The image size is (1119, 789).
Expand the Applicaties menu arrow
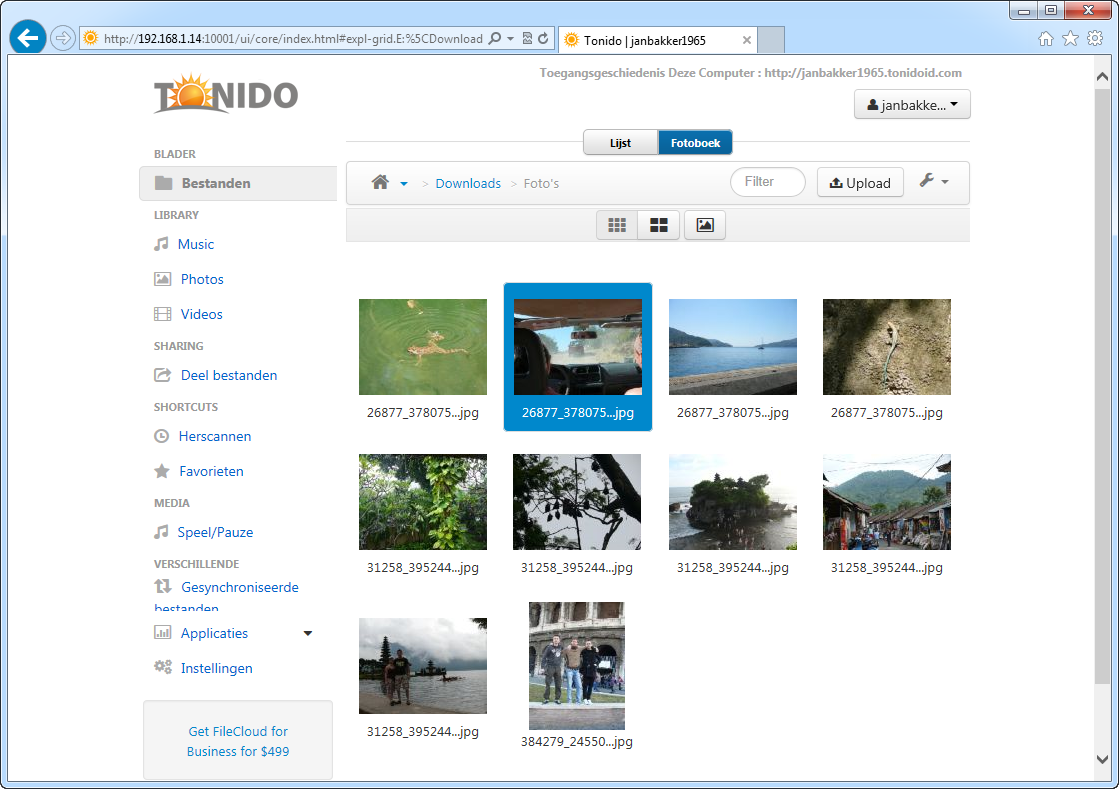(x=308, y=633)
